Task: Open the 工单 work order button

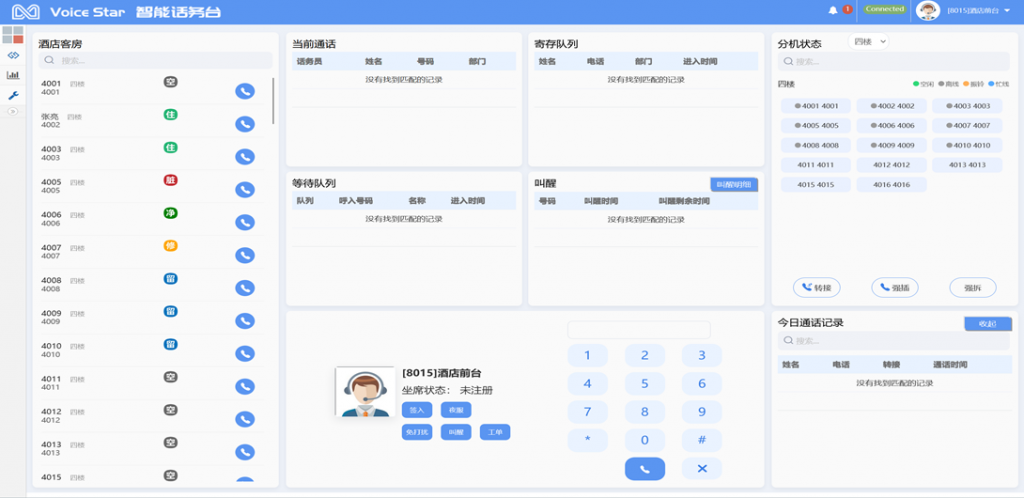Action: (494, 432)
